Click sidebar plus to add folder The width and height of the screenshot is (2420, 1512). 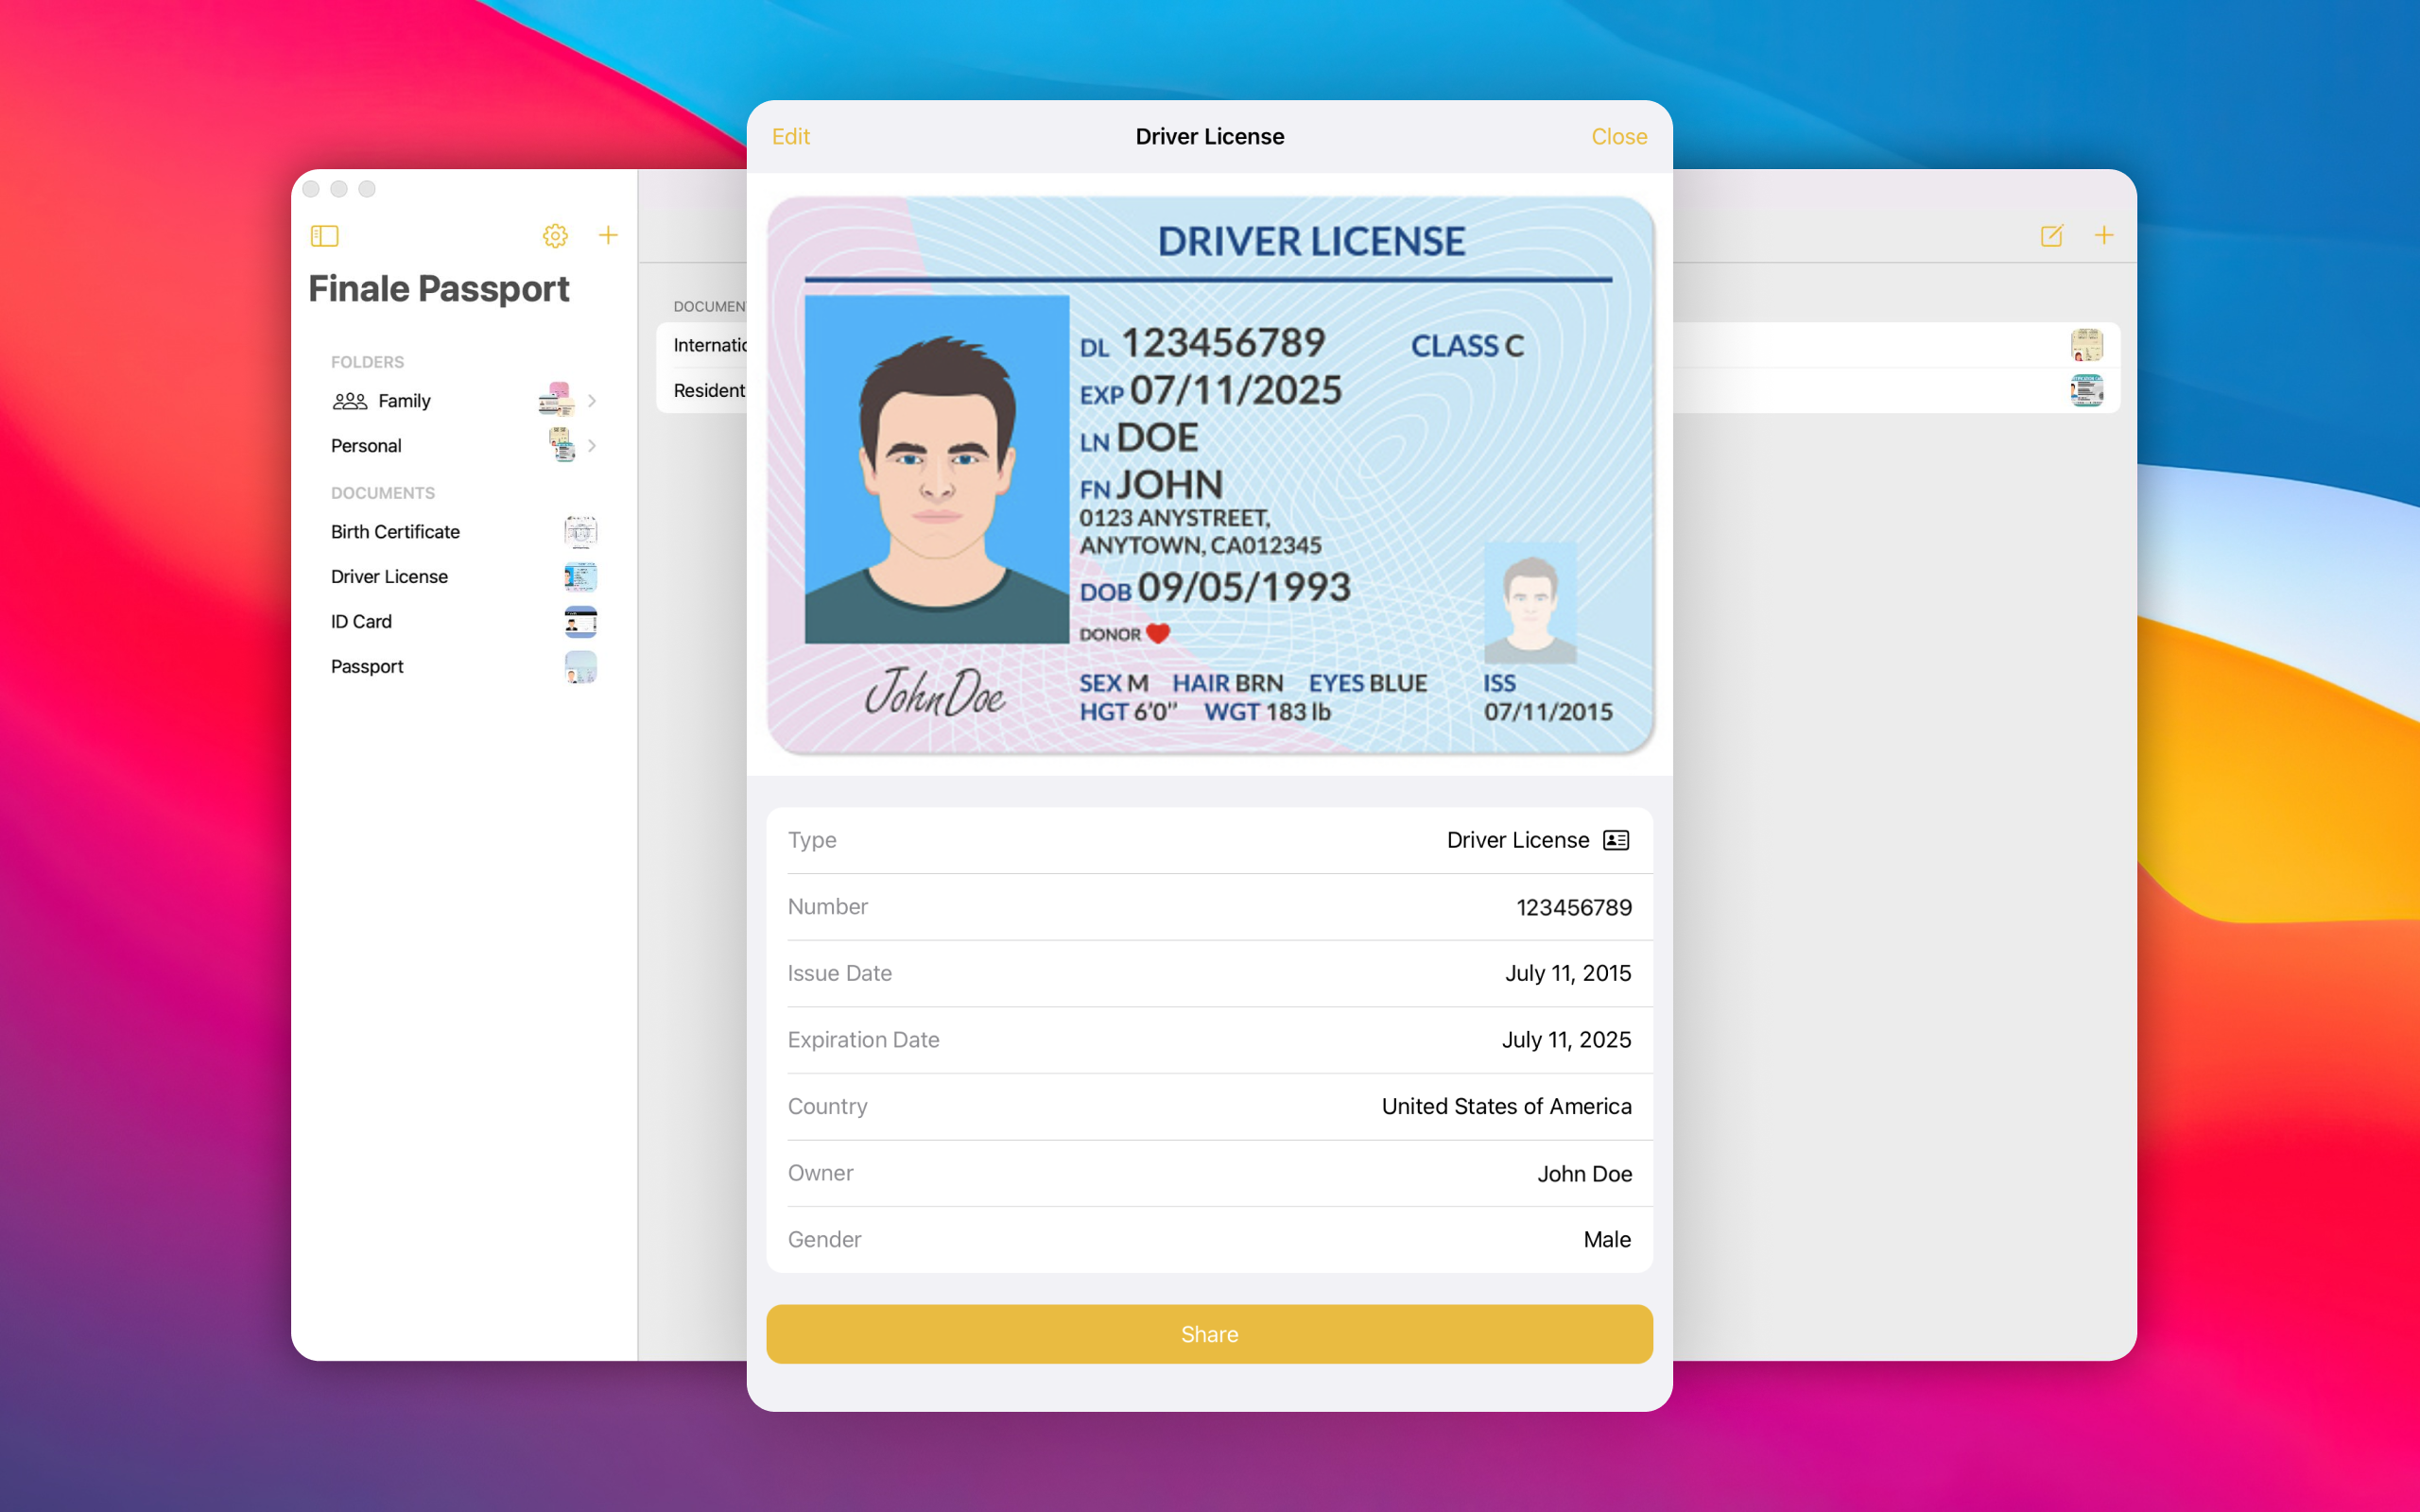(608, 236)
